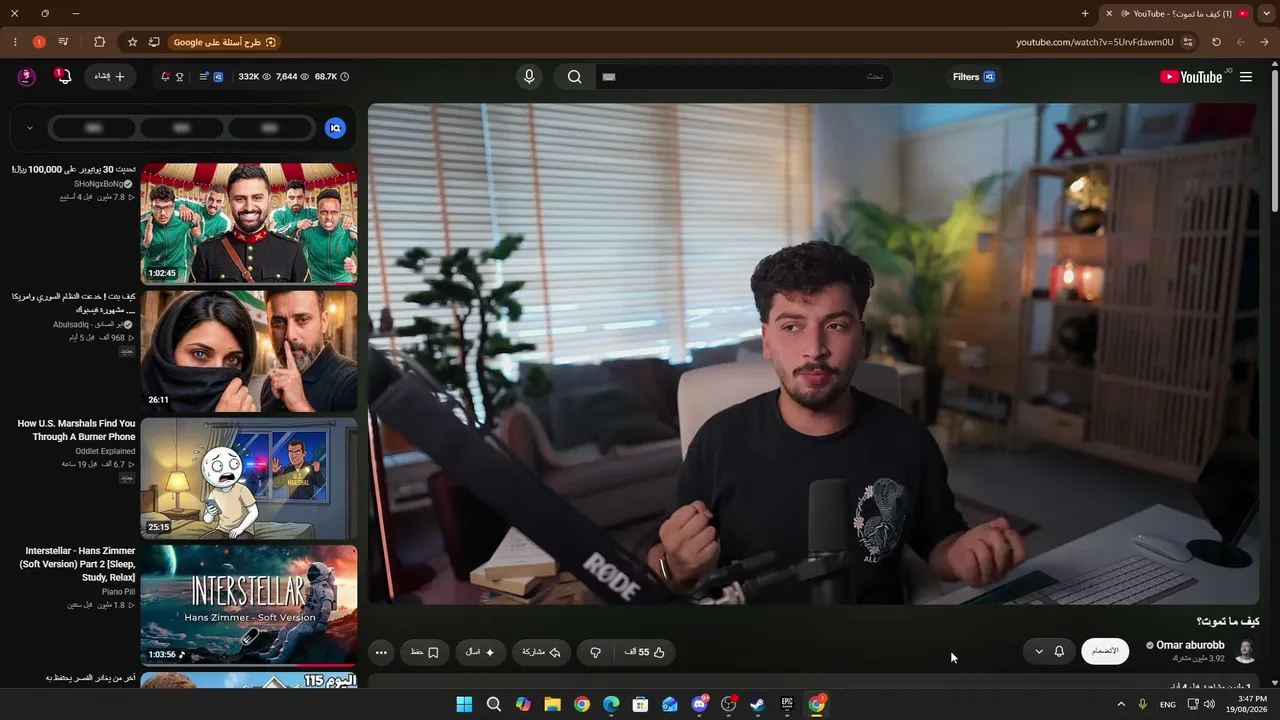This screenshot has width=1280, height=720.
Task: Open Steam from the taskbar
Action: point(758,704)
